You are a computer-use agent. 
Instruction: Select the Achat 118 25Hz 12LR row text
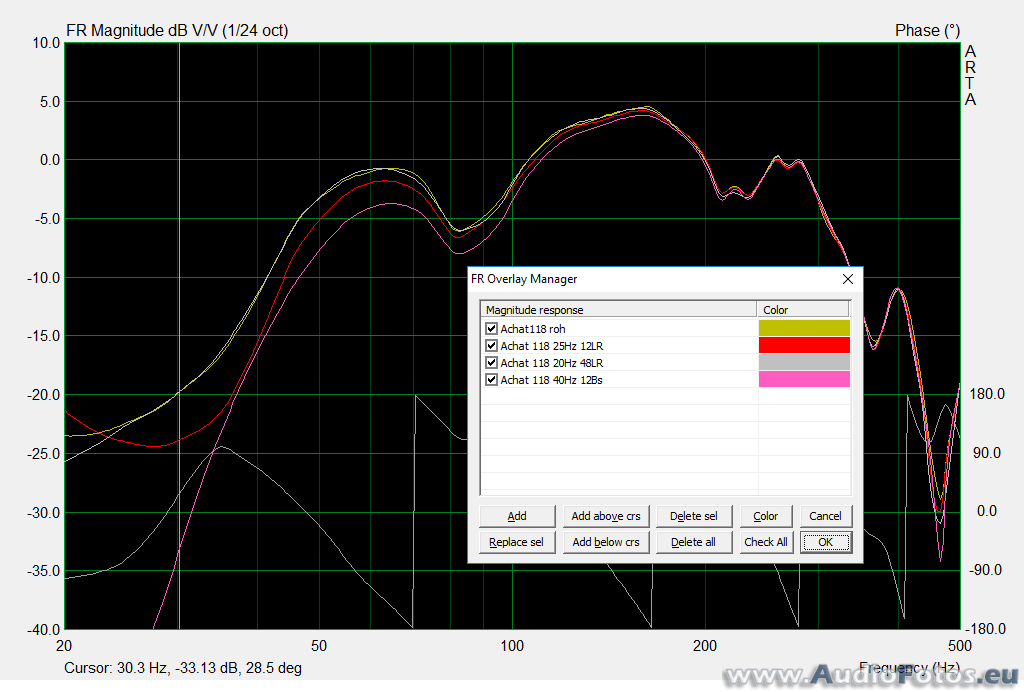pyautogui.click(x=552, y=346)
